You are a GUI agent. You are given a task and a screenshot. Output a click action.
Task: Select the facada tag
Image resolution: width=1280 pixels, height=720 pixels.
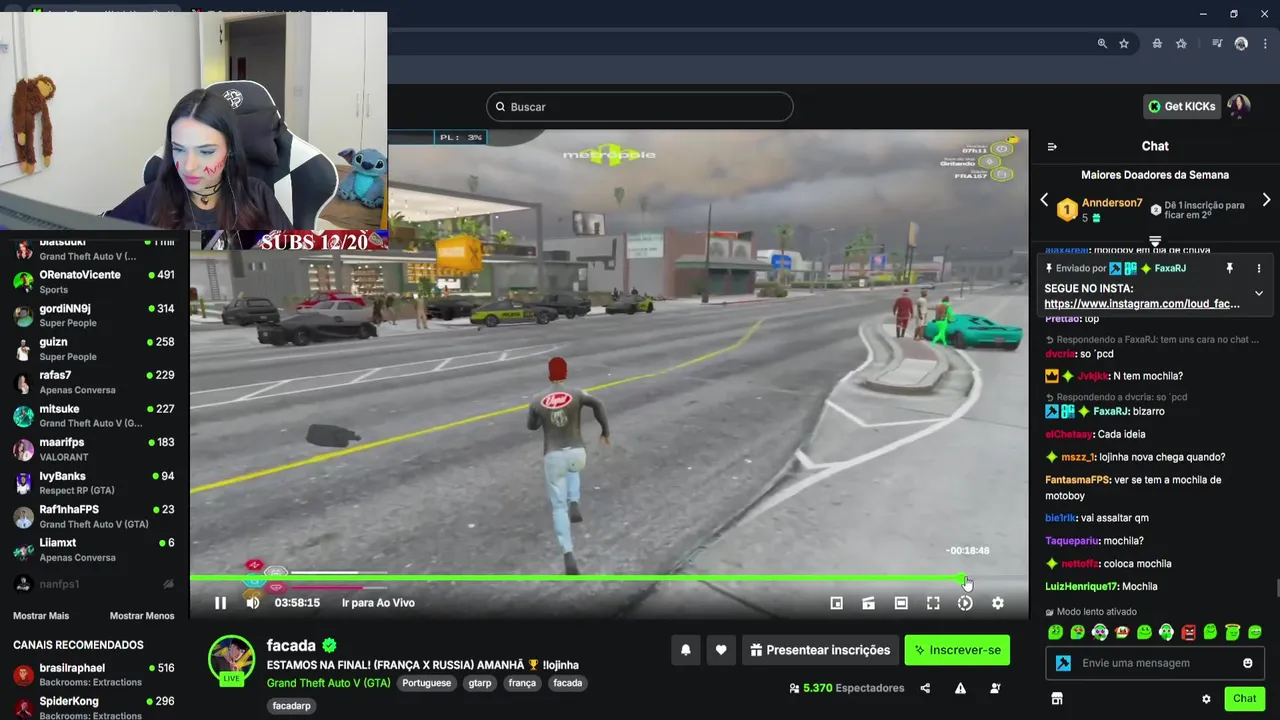(567, 683)
